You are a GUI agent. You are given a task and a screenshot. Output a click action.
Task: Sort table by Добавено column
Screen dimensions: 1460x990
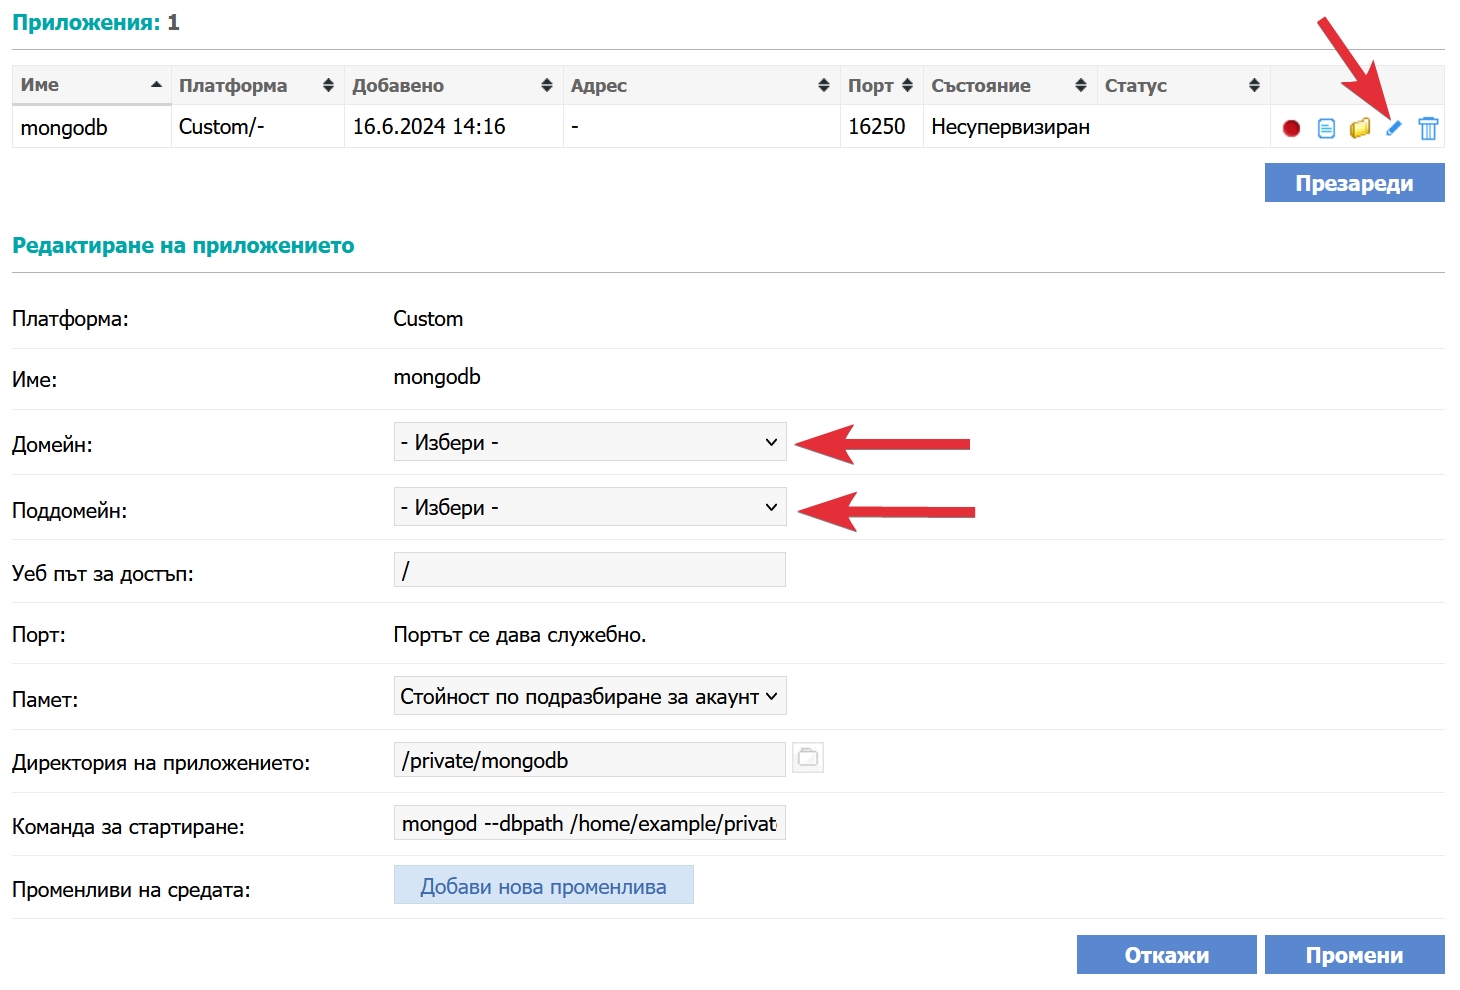click(453, 85)
